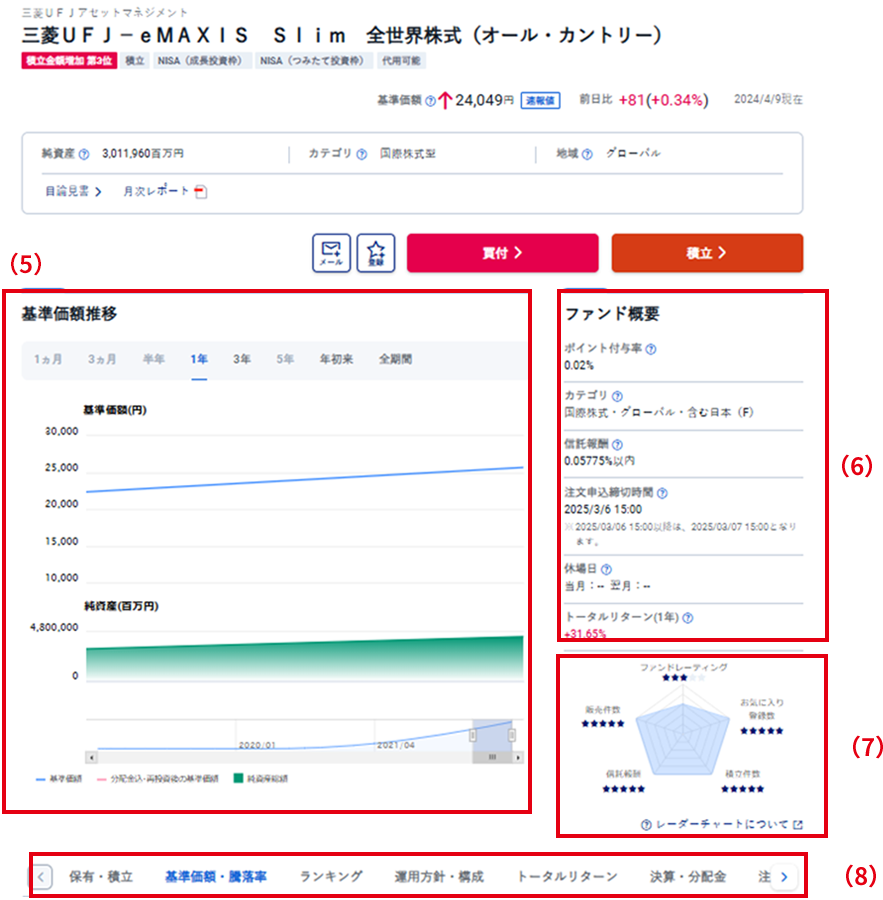Image resolution: width=883 pixels, height=900 pixels.
Task: Select the 5年 chart period
Action: [285, 359]
